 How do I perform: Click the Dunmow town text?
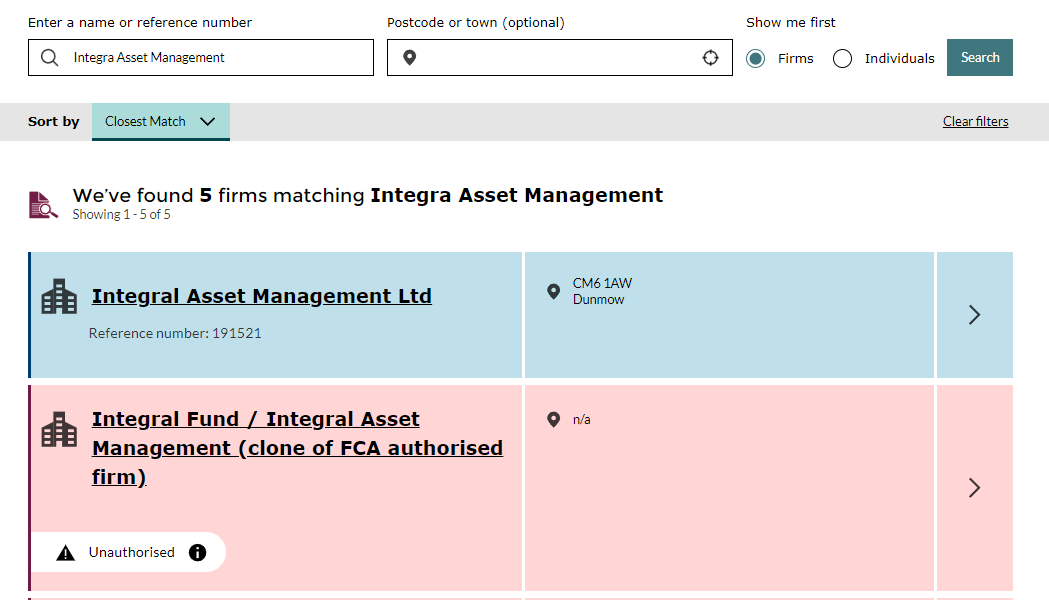[598, 300]
